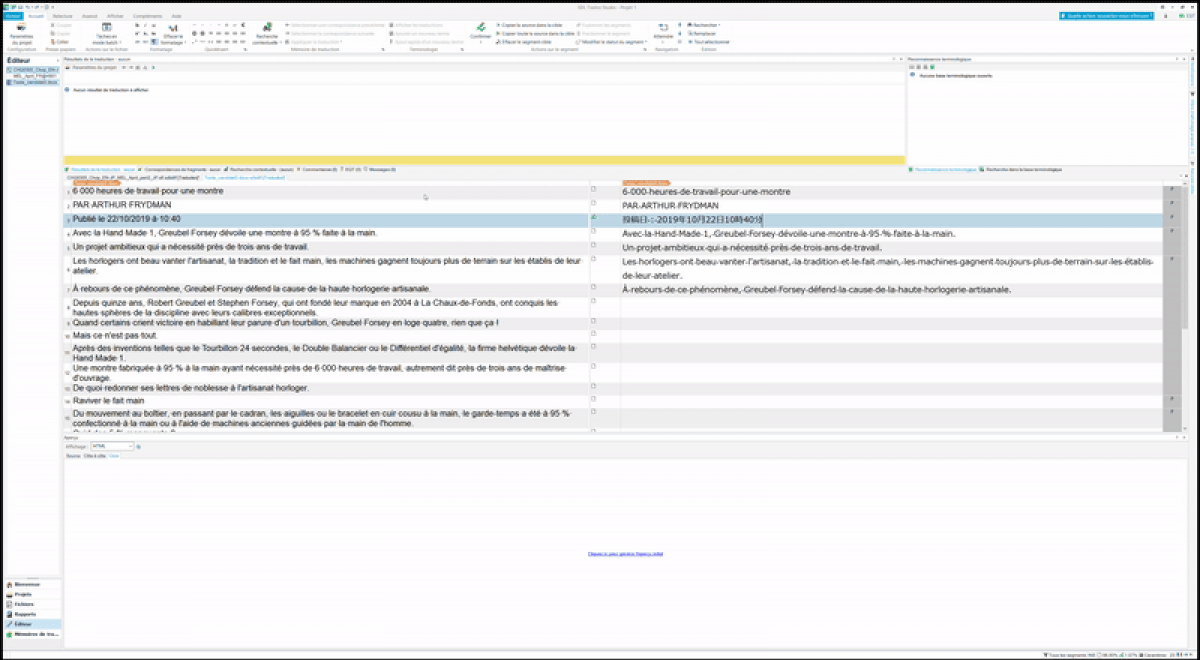Open the Affichage HTML dropdown in Aperçu

tap(112, 446)
